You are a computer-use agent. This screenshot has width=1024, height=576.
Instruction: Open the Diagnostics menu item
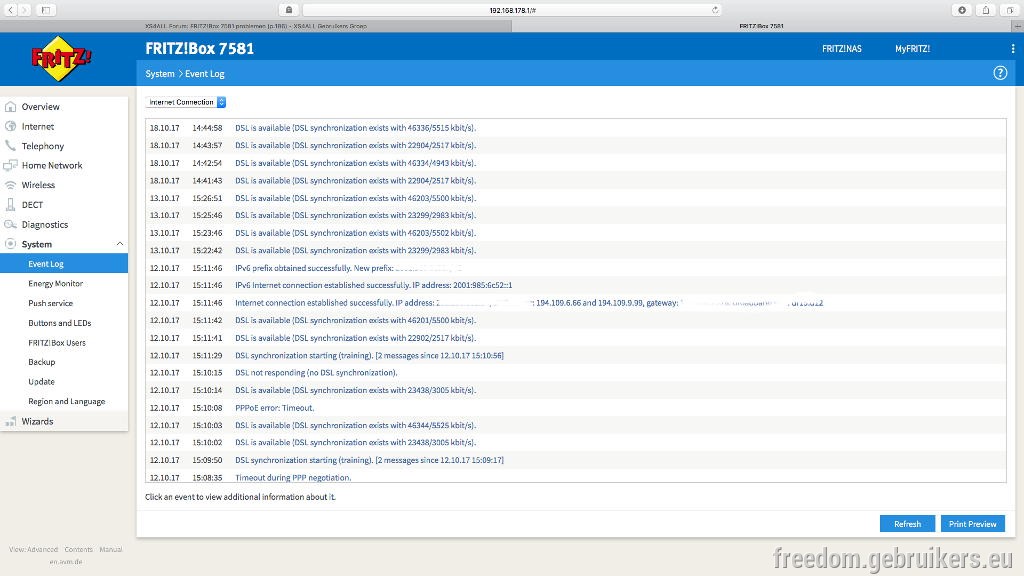click(44, 224)
